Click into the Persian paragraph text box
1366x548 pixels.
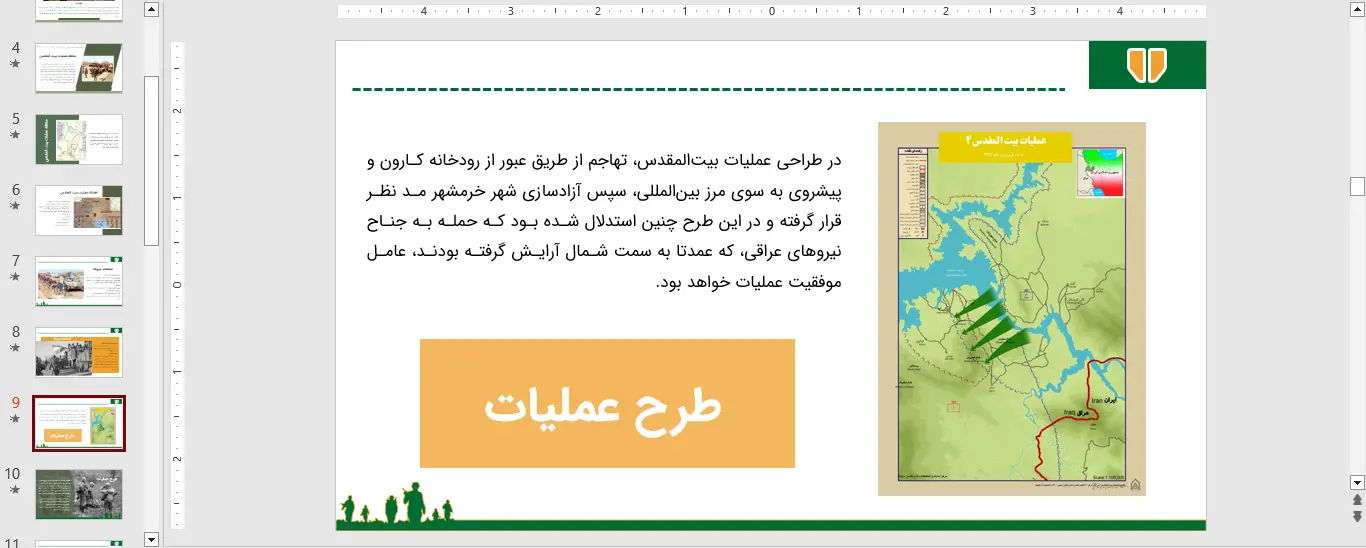pos(606,221)
